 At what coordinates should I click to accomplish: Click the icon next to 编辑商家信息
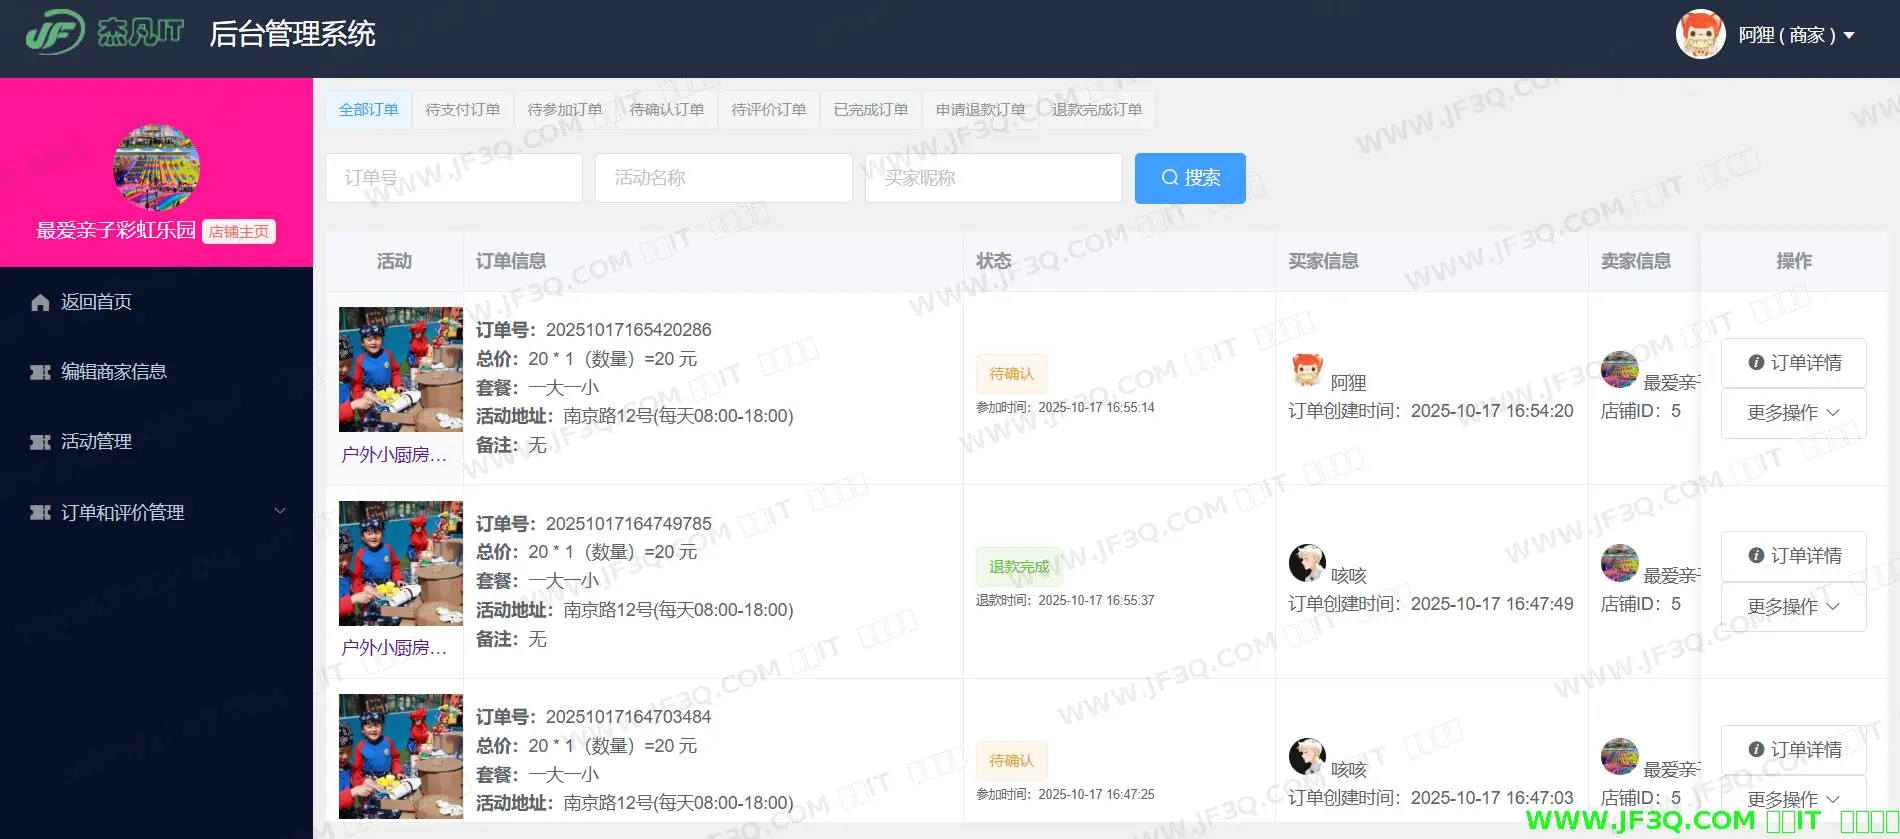point(40,372)
